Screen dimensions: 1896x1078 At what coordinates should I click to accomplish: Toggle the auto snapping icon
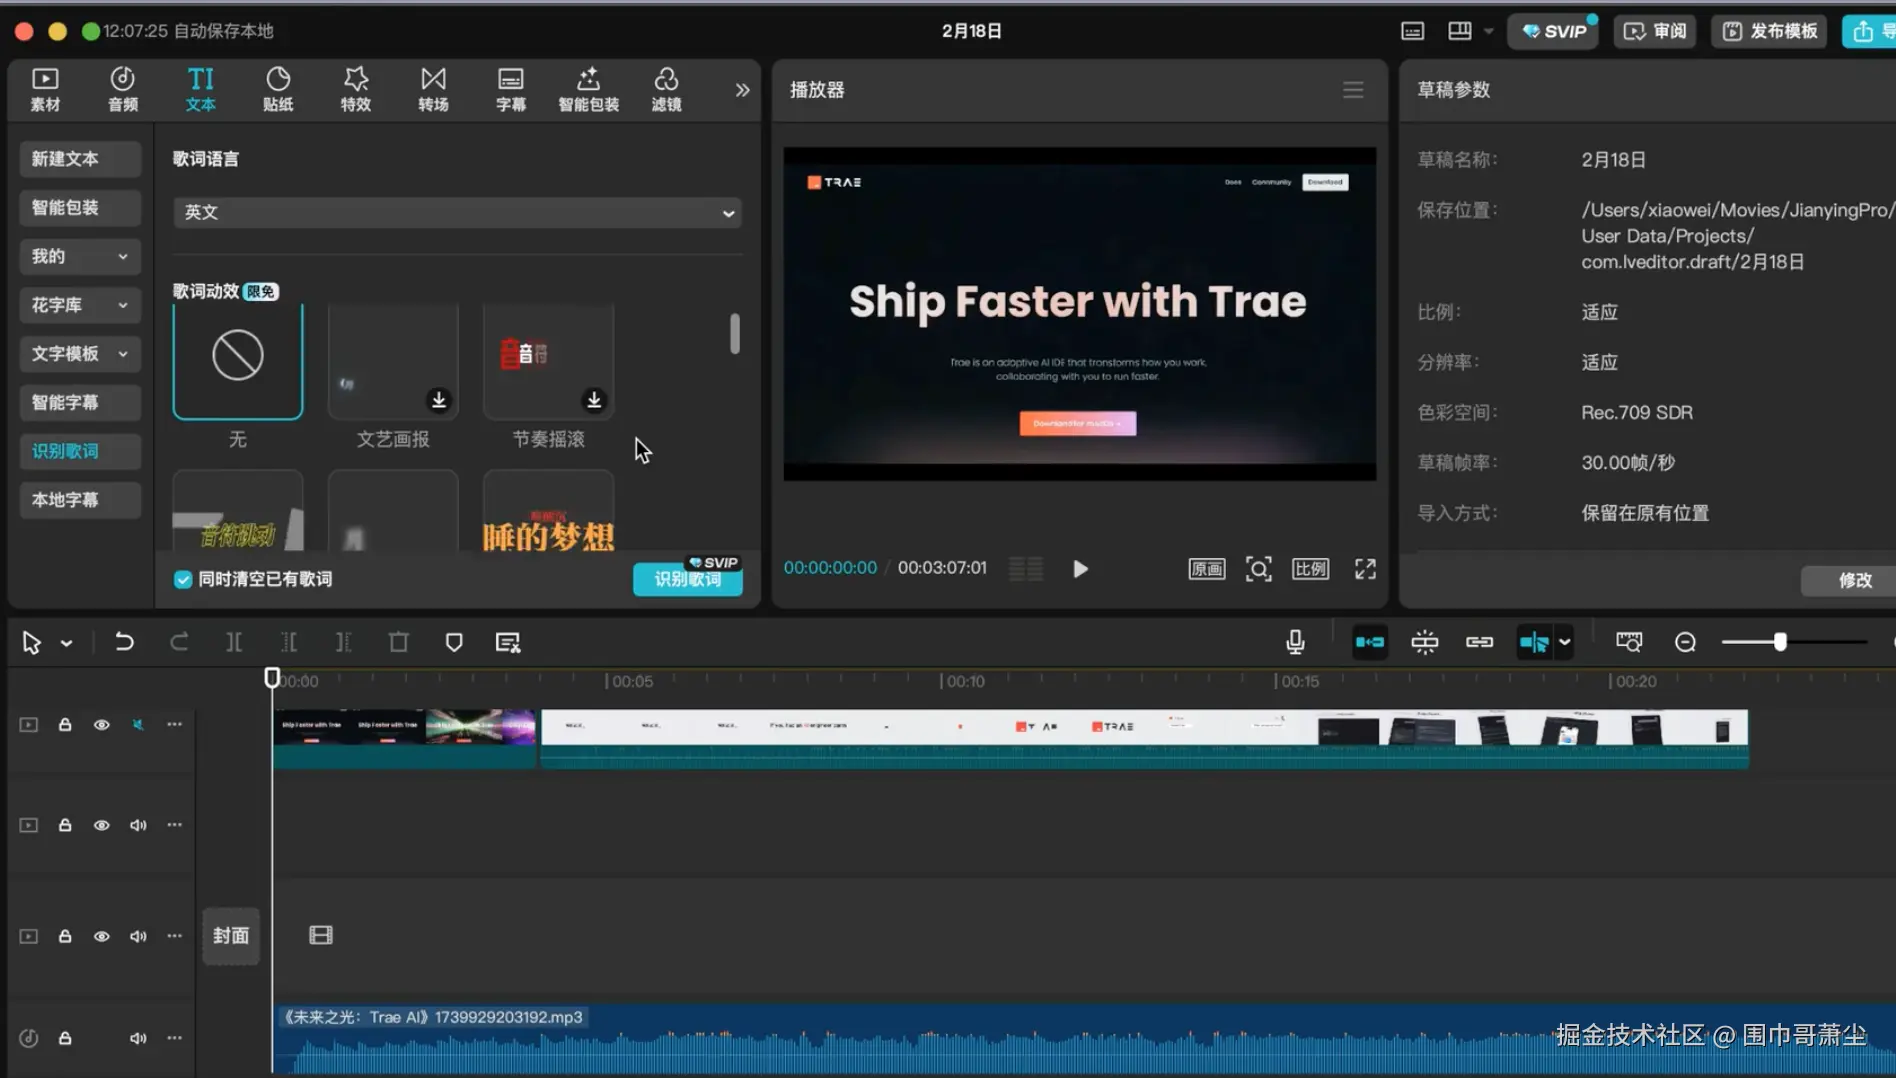[1425, 642]
